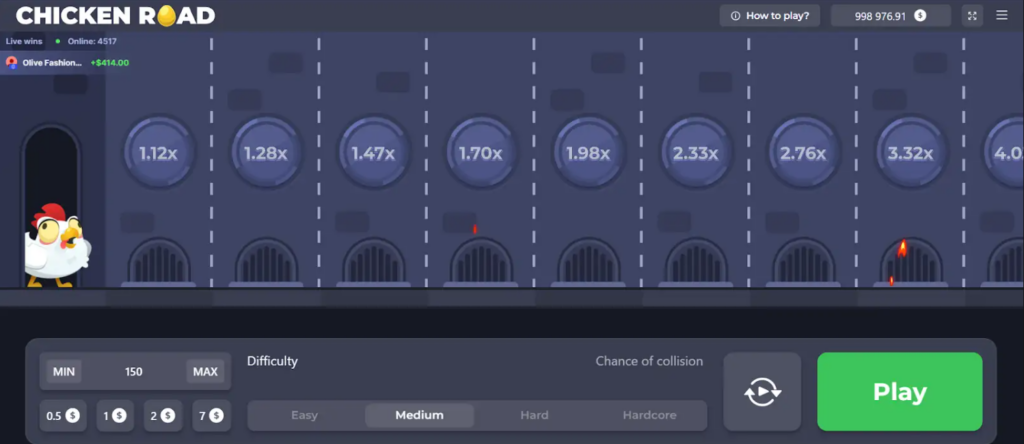Click the 1.98x multiplier manhole
The width and height of the screenshot is (1024, 444).
588,153
